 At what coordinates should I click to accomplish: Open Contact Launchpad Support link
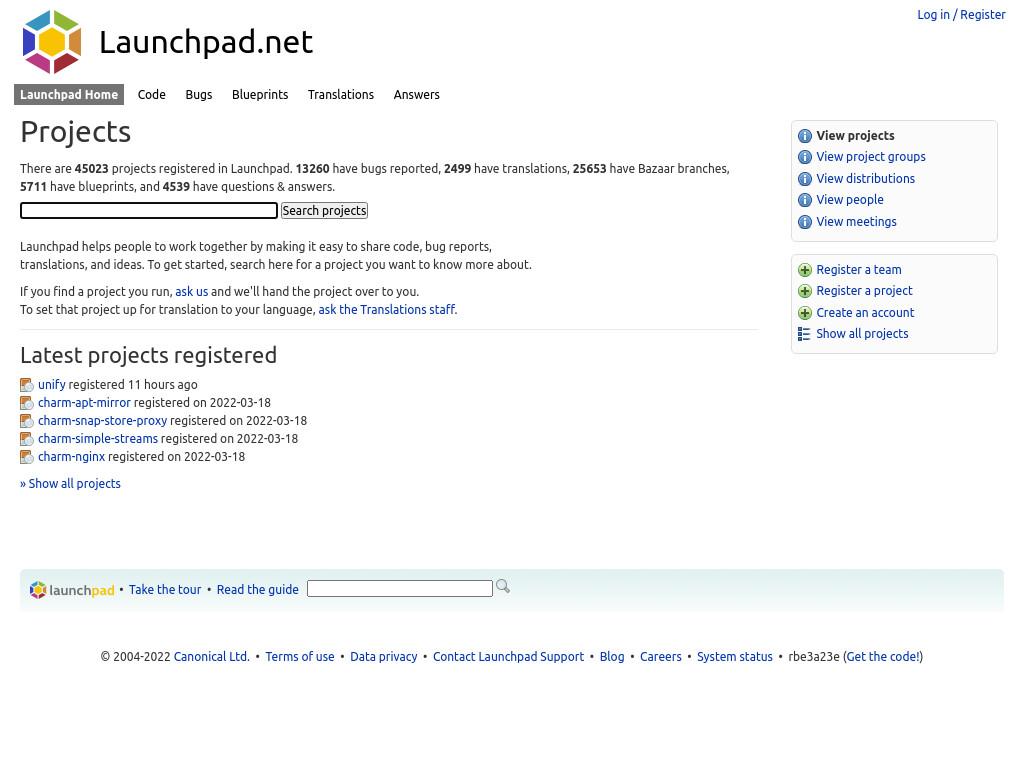click(x=508, y=657)
